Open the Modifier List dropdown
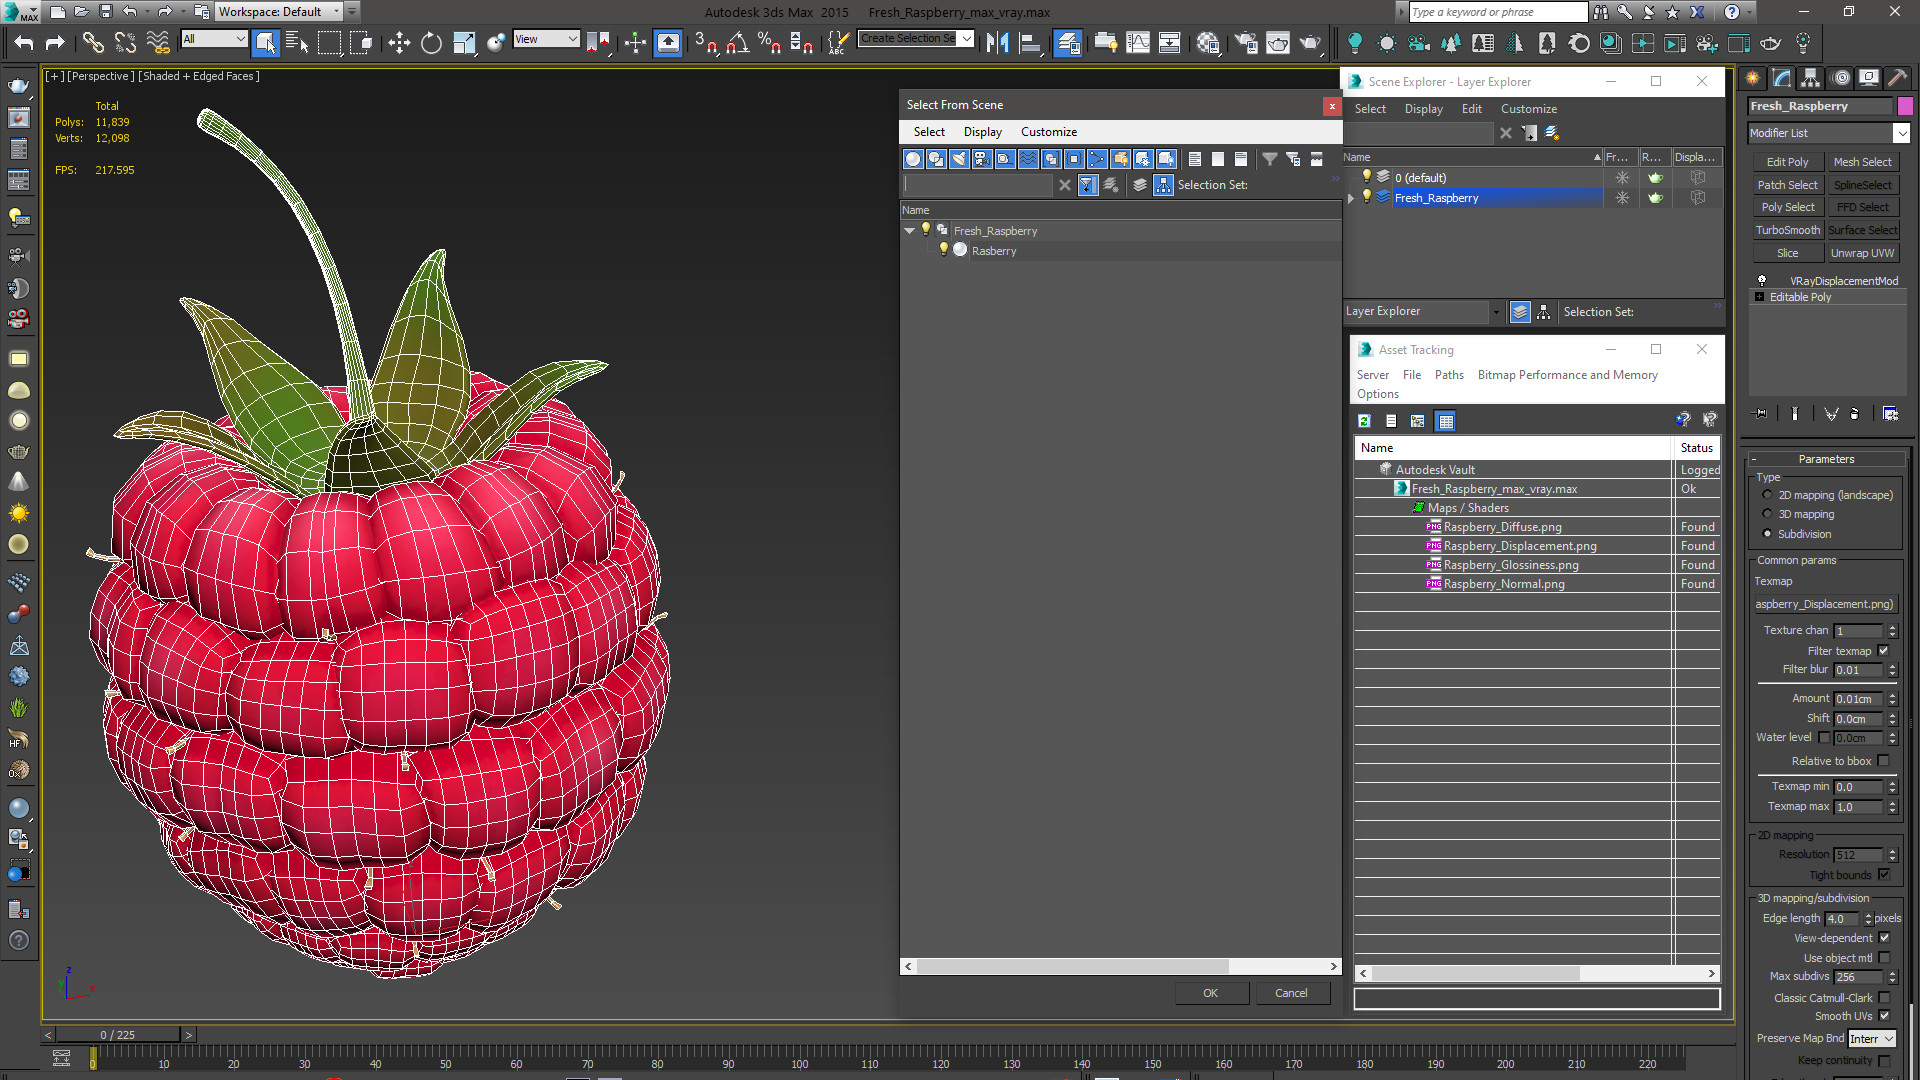The image size is (1920, 1080). coord(1901,133)
